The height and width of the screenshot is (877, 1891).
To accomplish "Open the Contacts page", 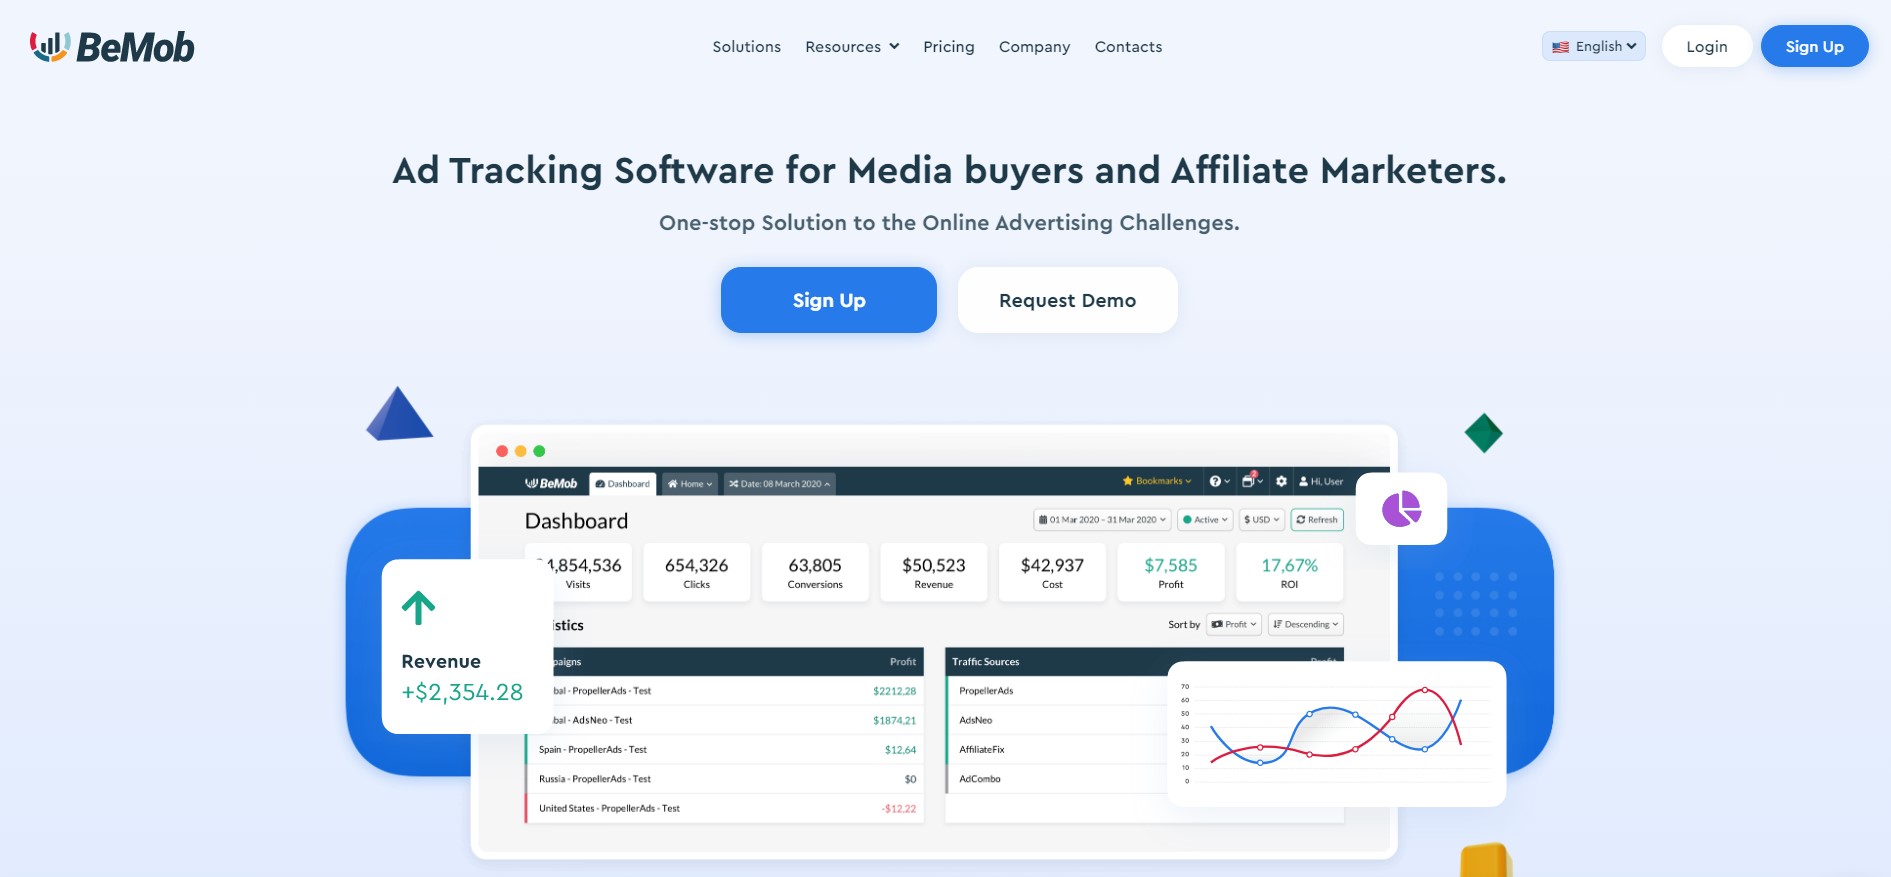I will [1128, 47].
